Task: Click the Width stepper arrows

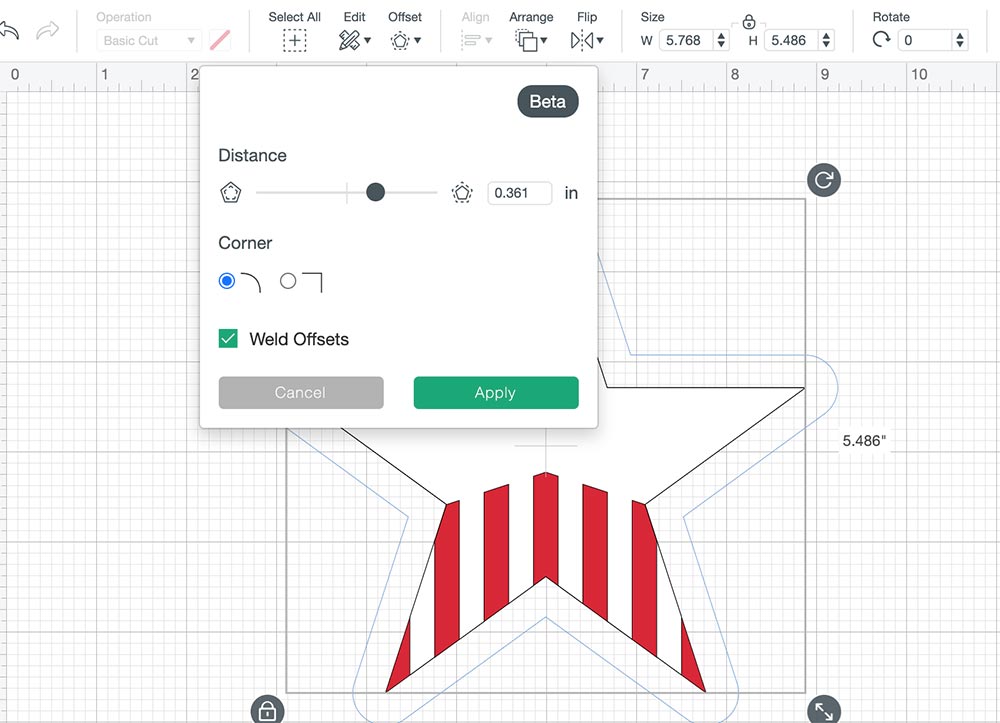Action: [721, 40]
